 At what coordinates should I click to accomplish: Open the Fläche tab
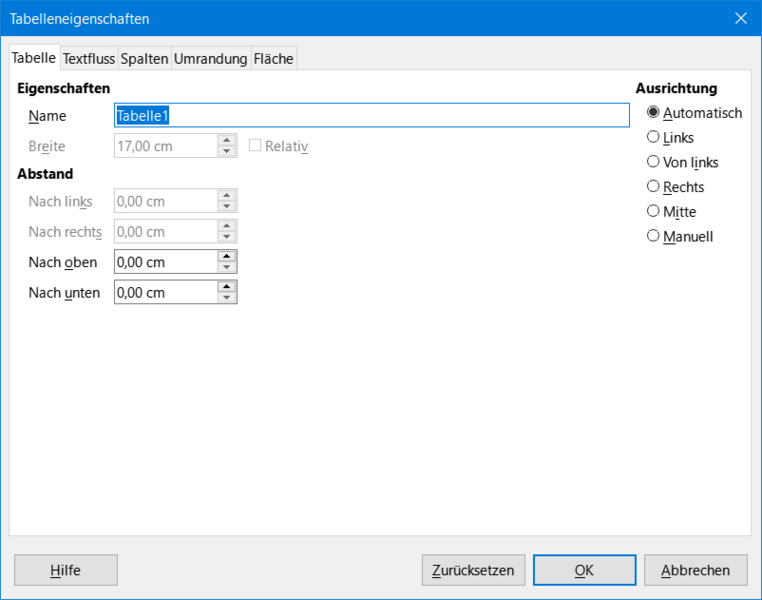(274, 59)
